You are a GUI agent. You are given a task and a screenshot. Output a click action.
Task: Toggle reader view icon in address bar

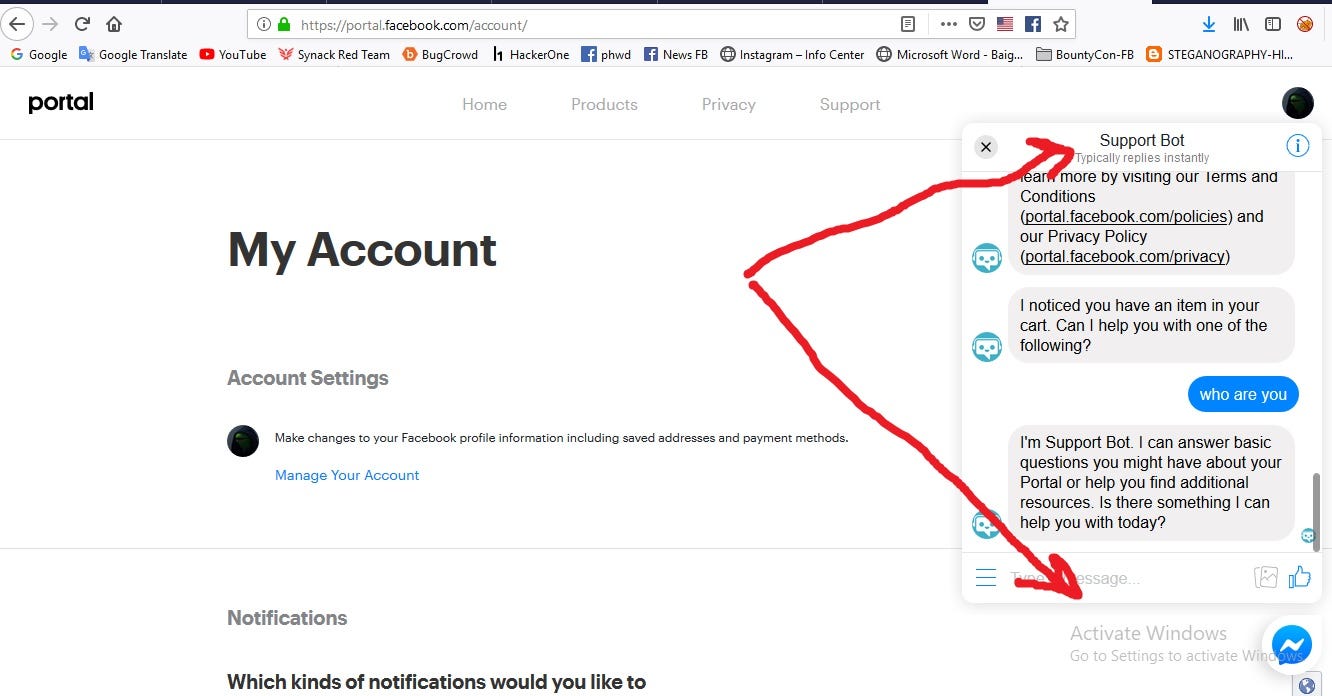click(x=908, y=24)
